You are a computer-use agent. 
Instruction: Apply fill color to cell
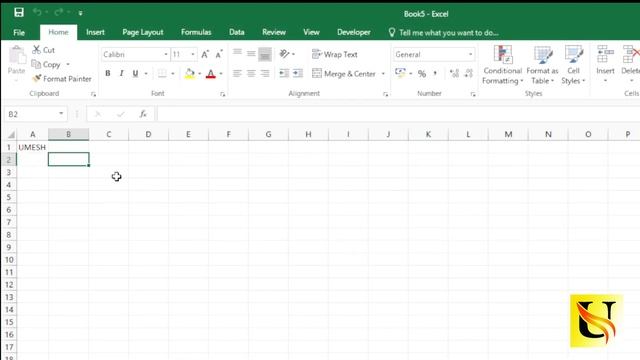(x=189, y=73)
